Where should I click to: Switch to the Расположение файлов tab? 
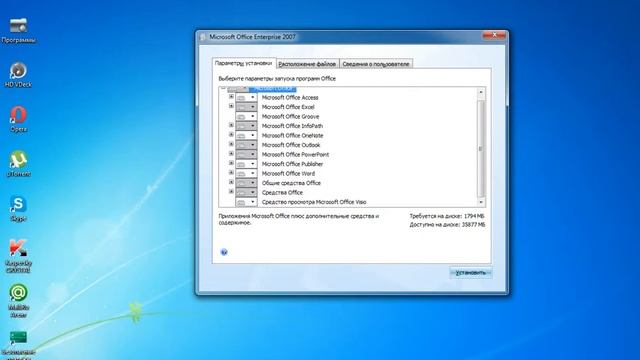tap(307, 64)
